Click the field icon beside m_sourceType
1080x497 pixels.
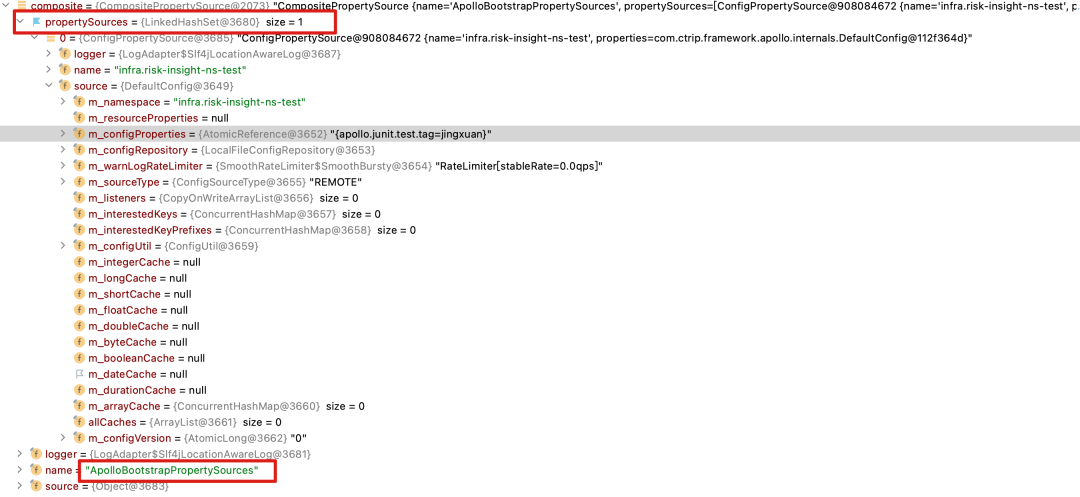pyautogui.click(x=80, y=182)
